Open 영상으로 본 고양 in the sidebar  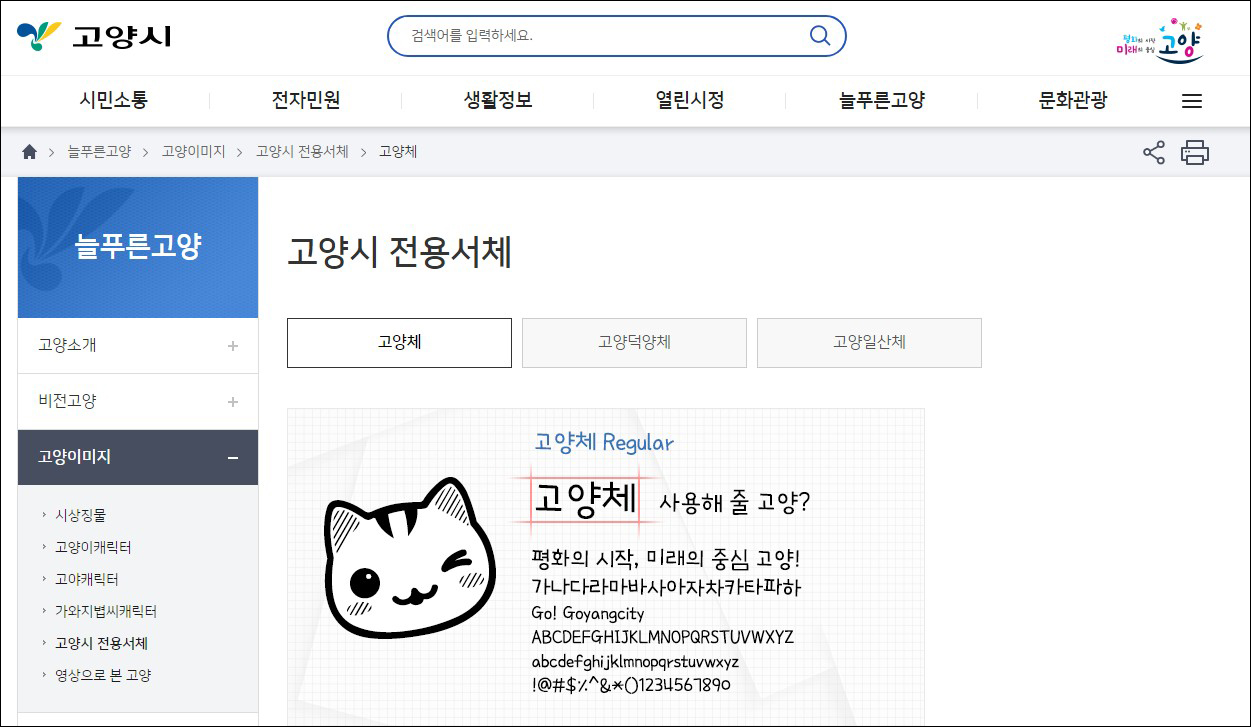click(x=104, y=675)
